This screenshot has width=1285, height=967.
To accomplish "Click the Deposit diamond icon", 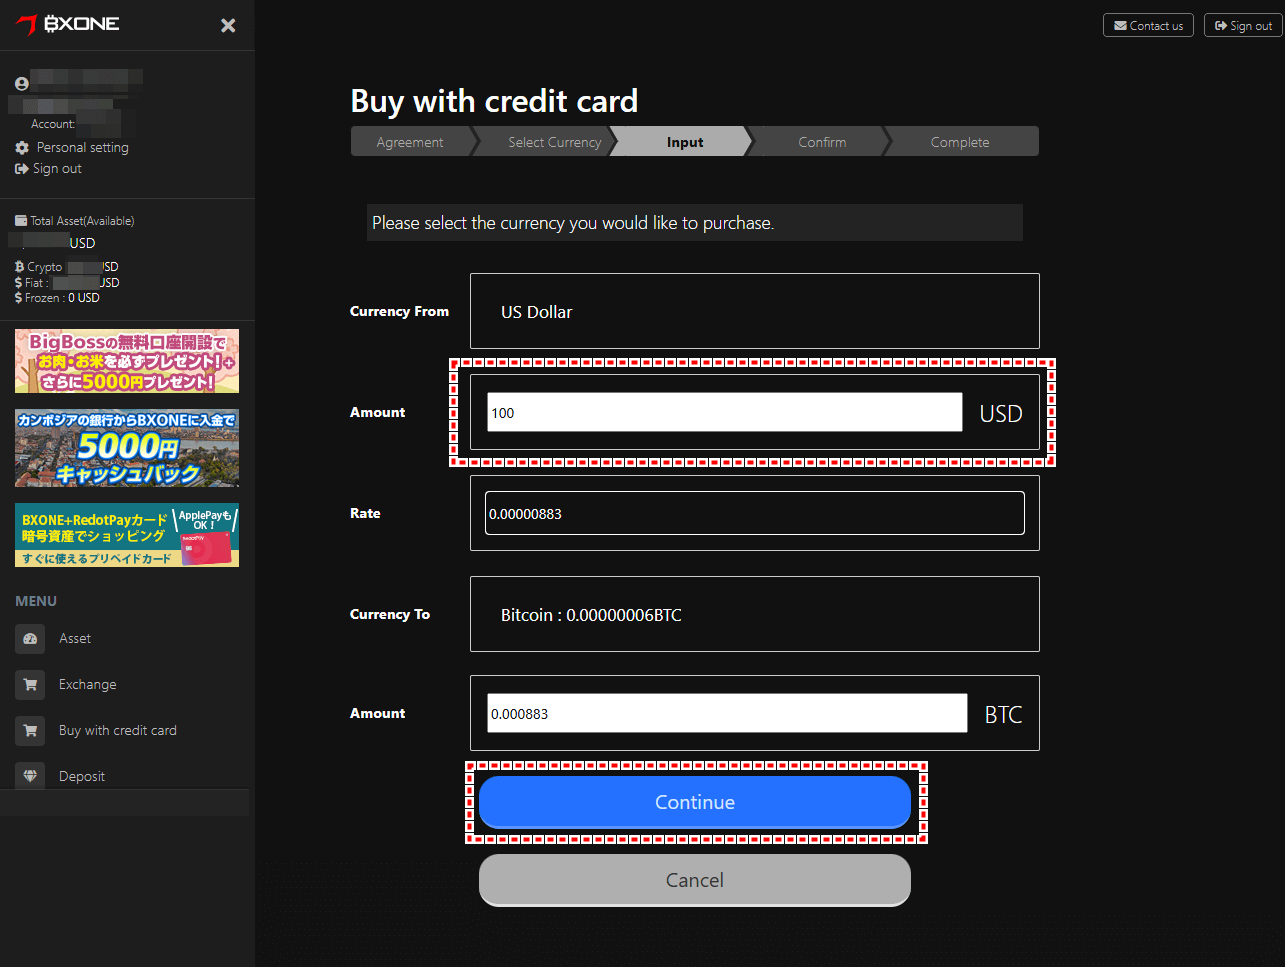I will tap(30, 775).
